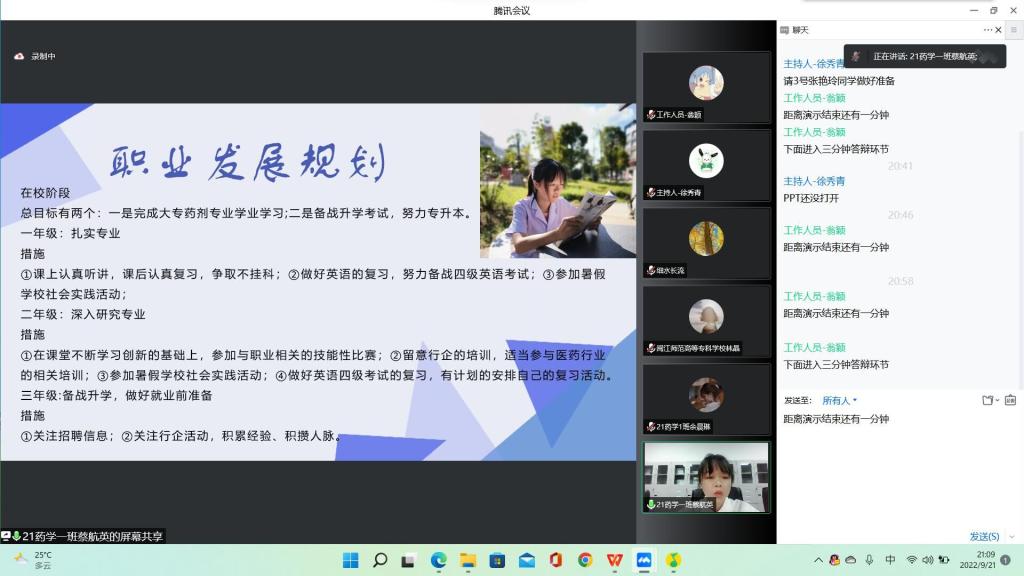Select the 细水长流 participant video tile
The height and width of the screenshot is (576, 1024).
point(706,243)
